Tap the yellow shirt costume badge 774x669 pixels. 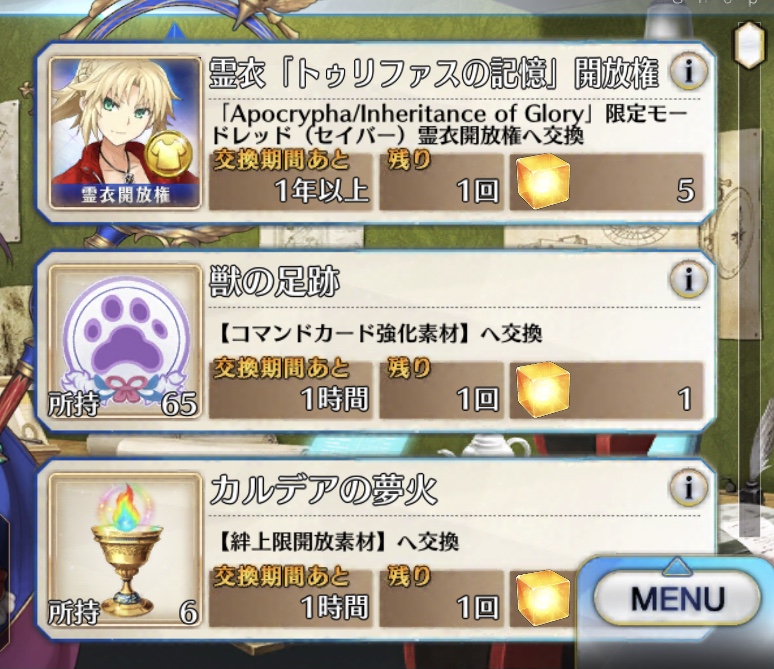pos(170,155)
